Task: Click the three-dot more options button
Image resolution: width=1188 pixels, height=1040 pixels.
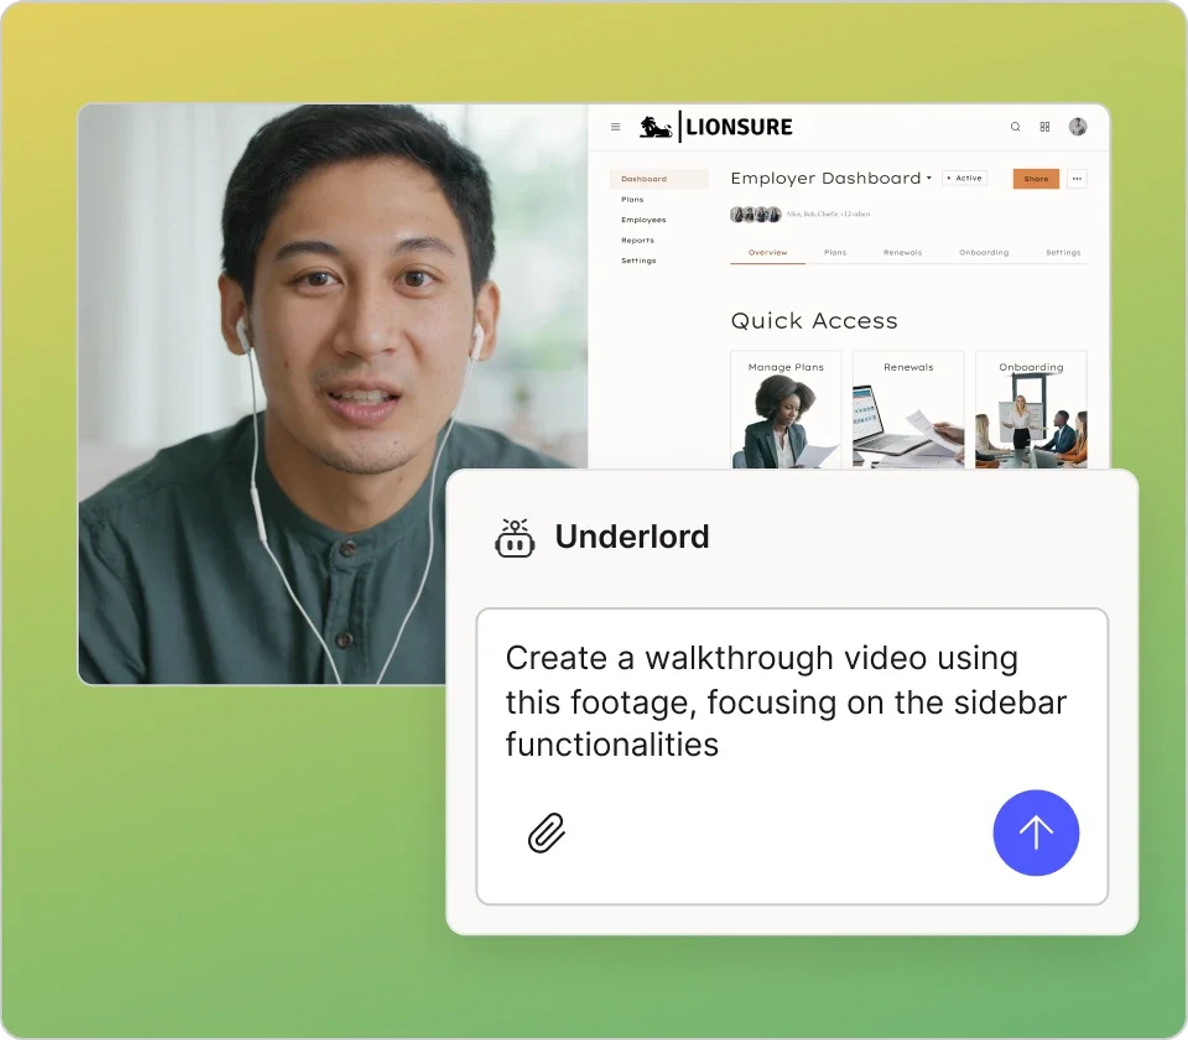Action: [1077, 179]
